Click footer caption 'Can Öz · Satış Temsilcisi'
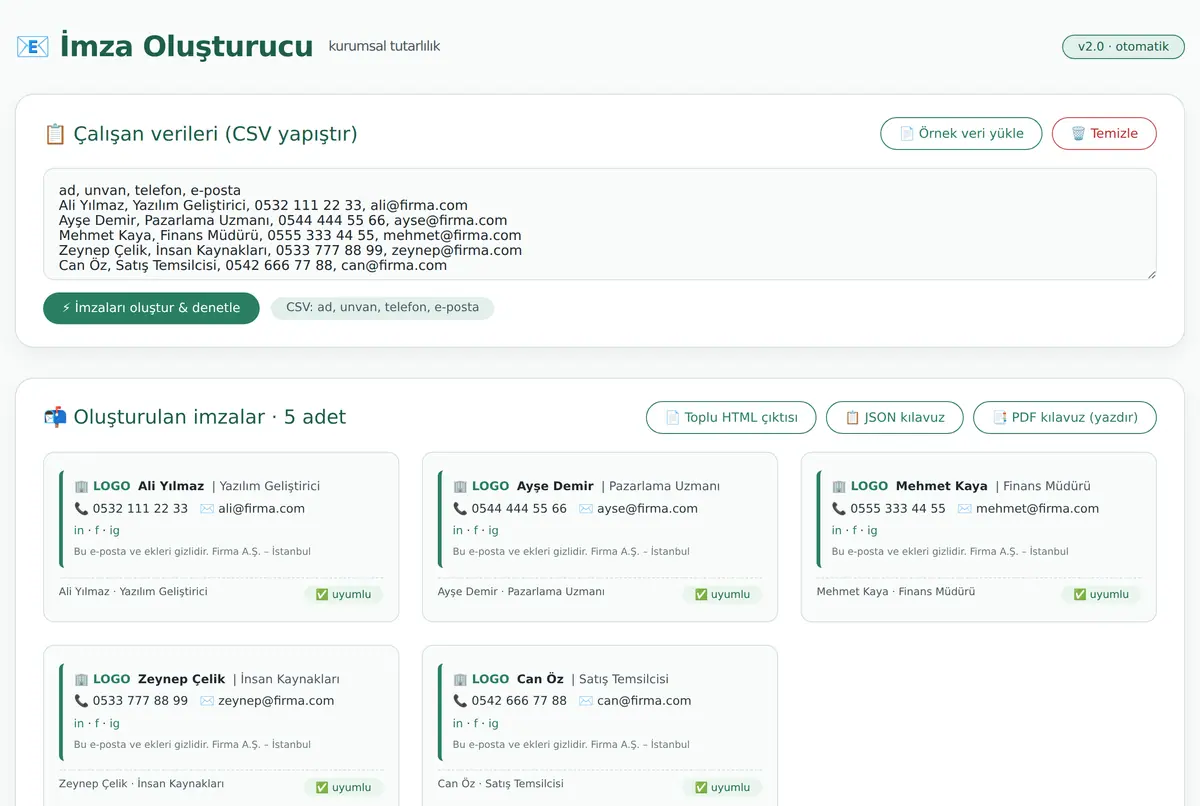The height and width of the screenshot is (806, 1200). point(501,784)
